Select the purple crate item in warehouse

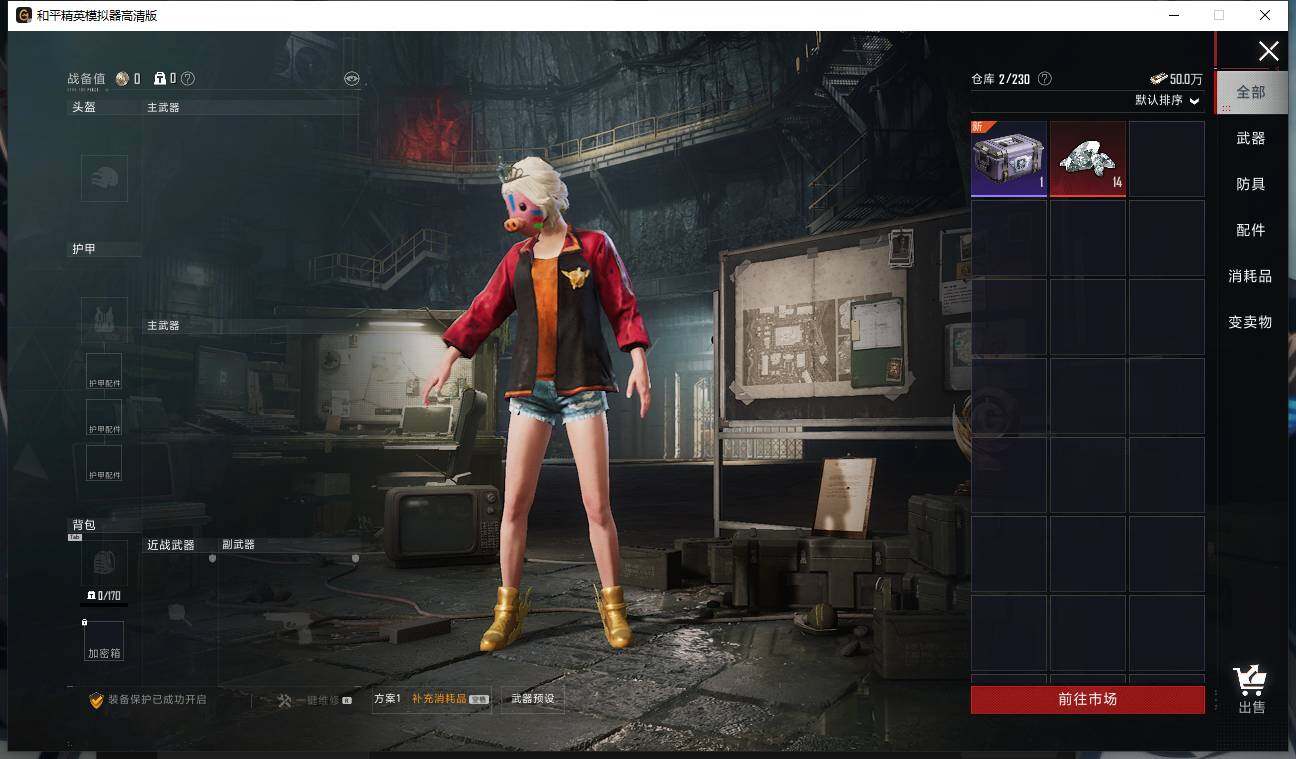(x=1008, y=158)
